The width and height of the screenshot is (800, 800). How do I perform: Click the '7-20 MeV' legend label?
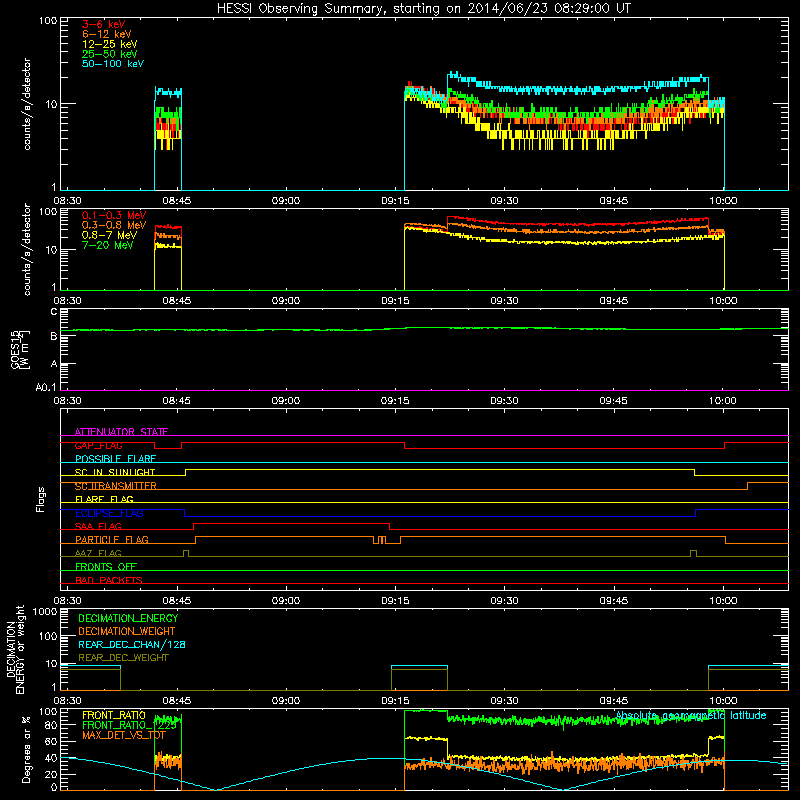click(107, 245)
